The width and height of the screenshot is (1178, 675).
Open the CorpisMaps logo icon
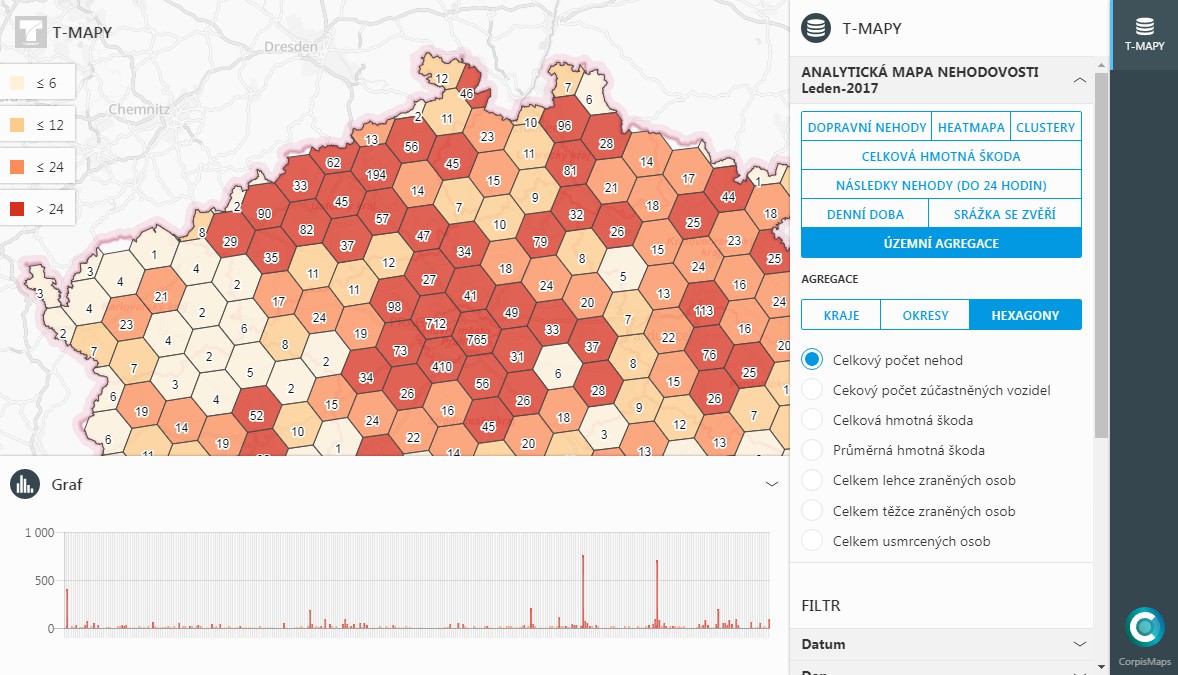pos(1144,627)
